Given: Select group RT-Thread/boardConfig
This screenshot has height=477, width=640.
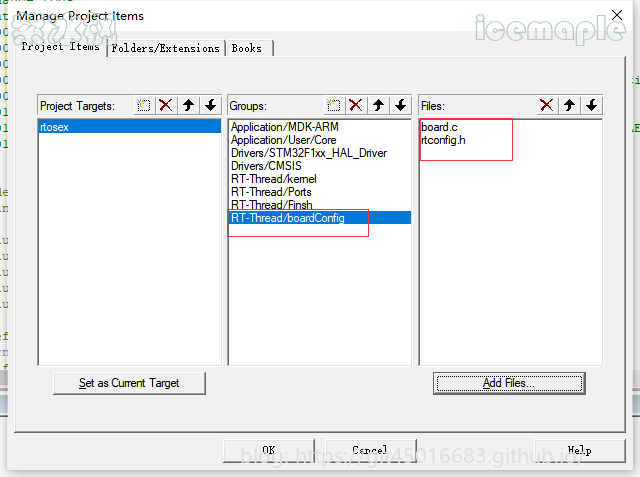Looking at the screenshot, I should (x=320, y=217).
